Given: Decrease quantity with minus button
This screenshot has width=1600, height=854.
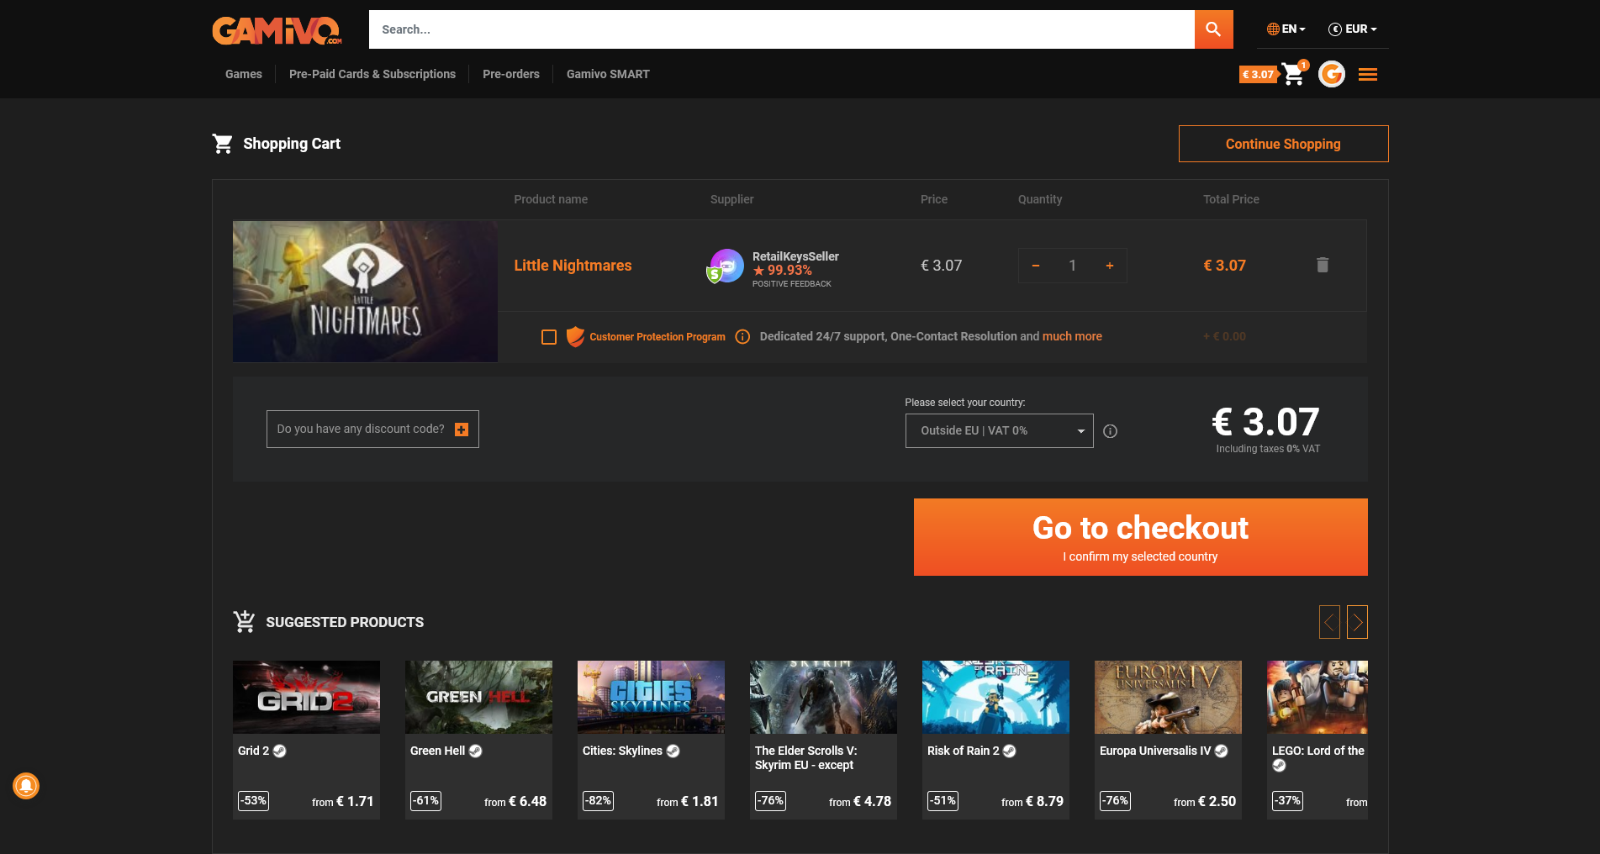Looking at the screenshot, I should pos(1035,266).
